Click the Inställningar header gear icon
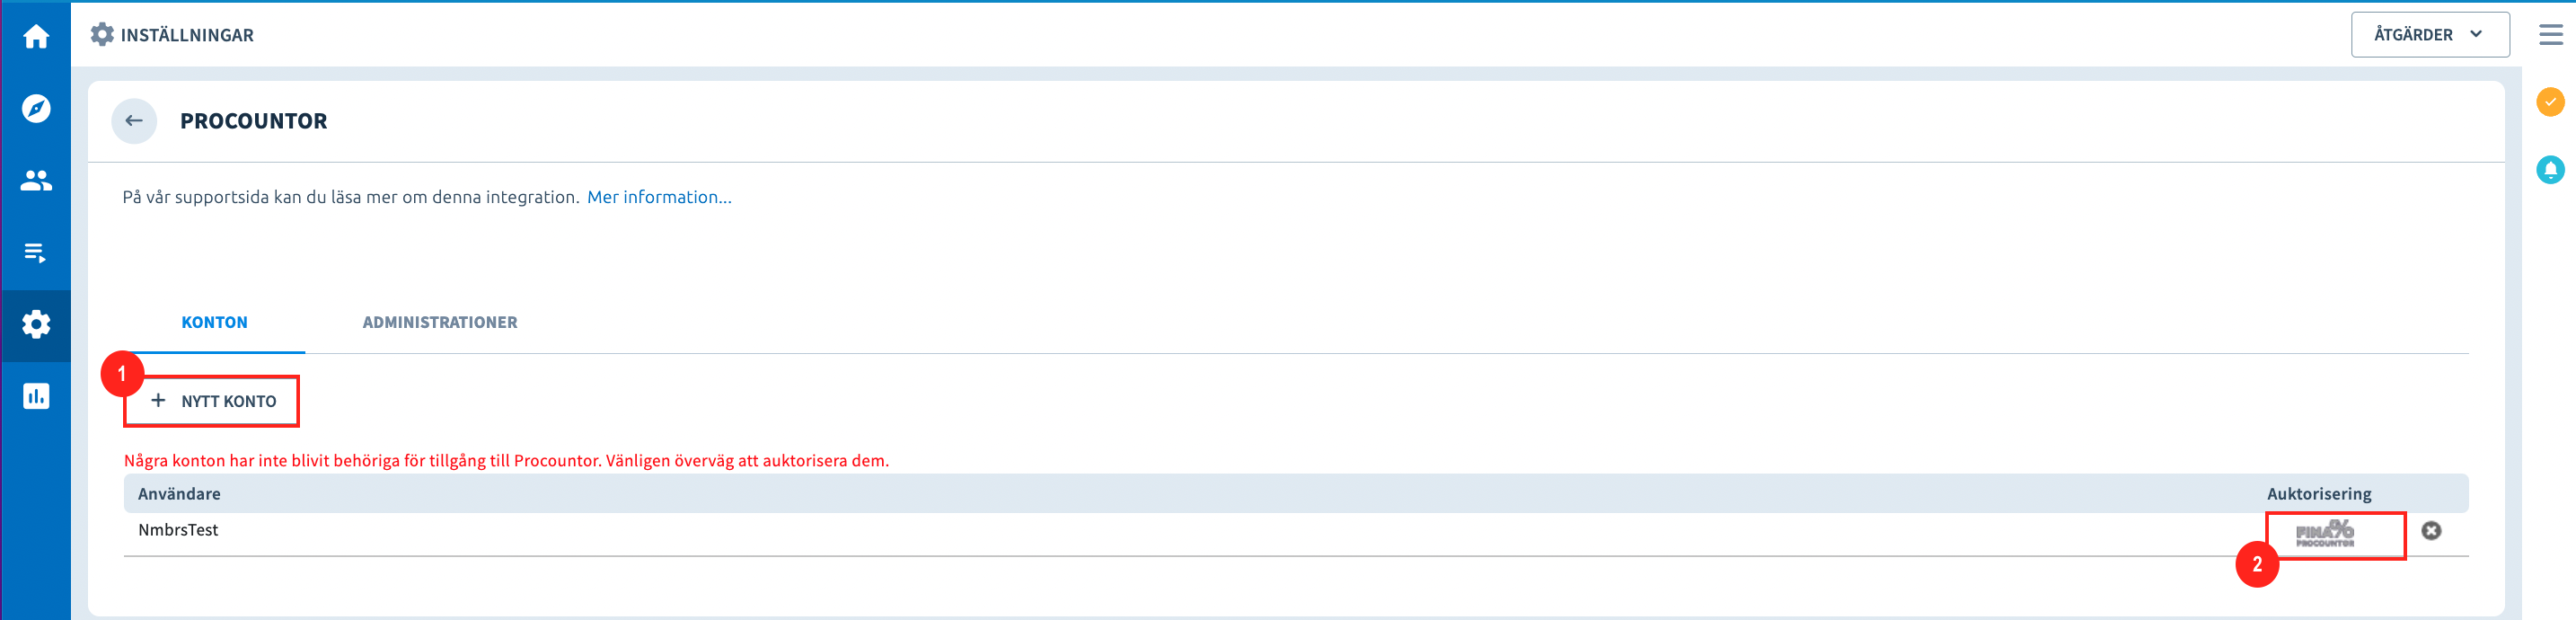The height and width of the screenshot is (620, 2576). [102, 35]
